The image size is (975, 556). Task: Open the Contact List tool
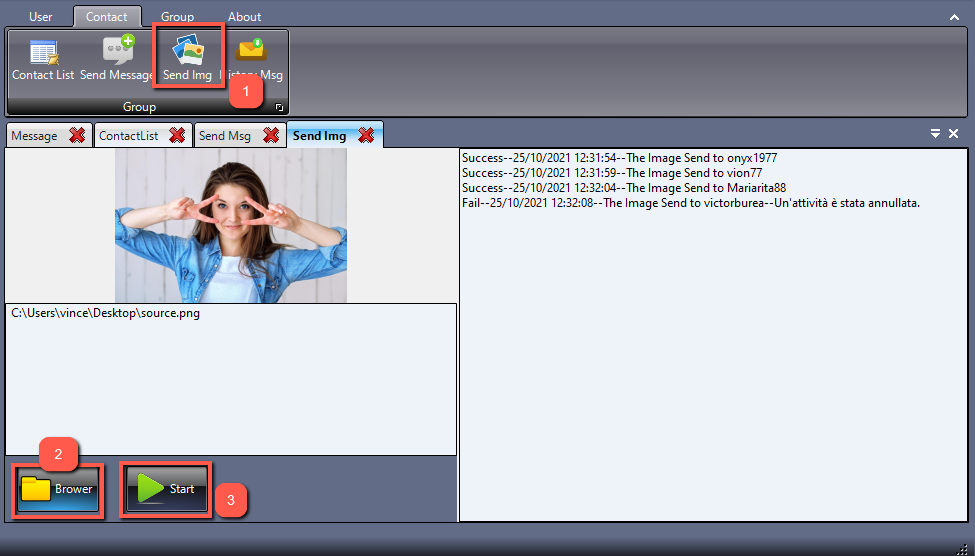coord(43,60)
